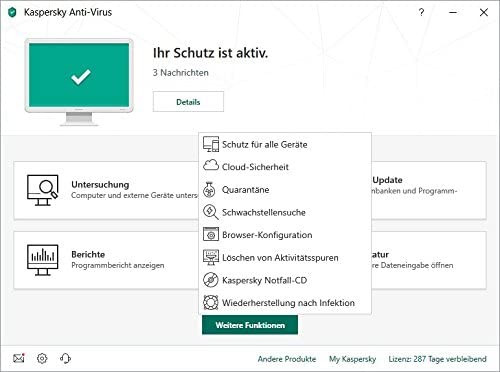
Task: Open messages via the envelope icon
Action: (19, 358)
